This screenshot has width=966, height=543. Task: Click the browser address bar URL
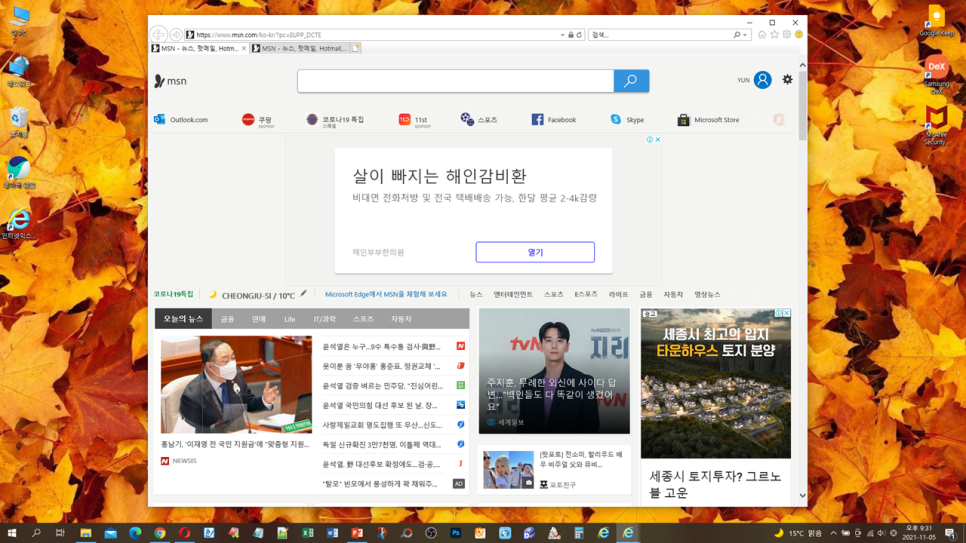[x=370, y=35]
